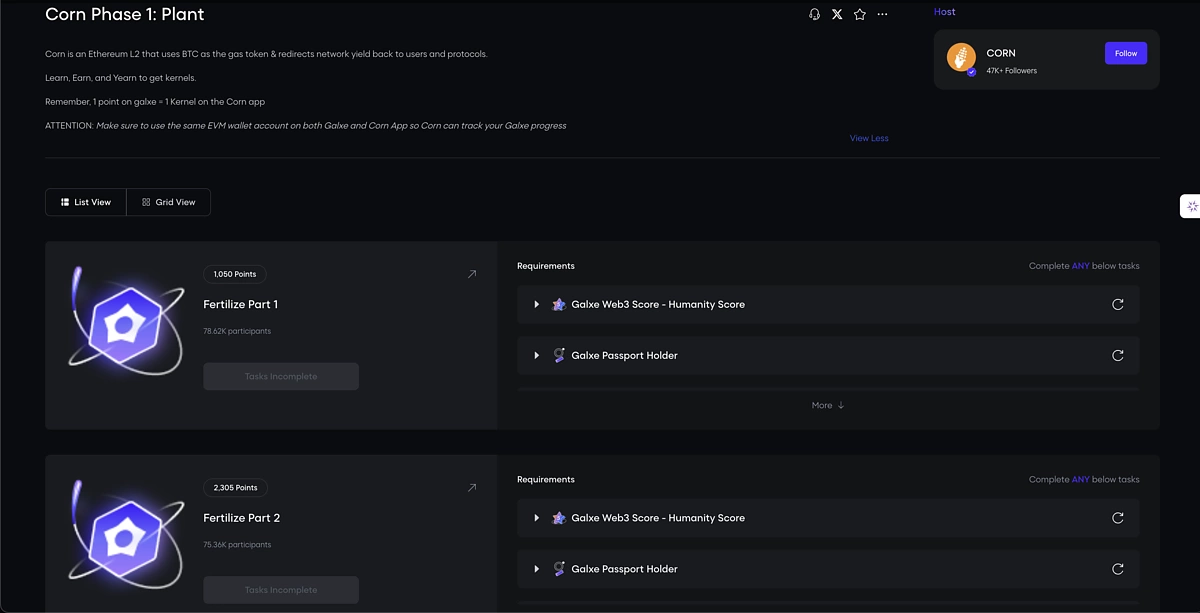Click "Complete ANY below tasks" in Fertilize Part 2

pos(1084,480)
